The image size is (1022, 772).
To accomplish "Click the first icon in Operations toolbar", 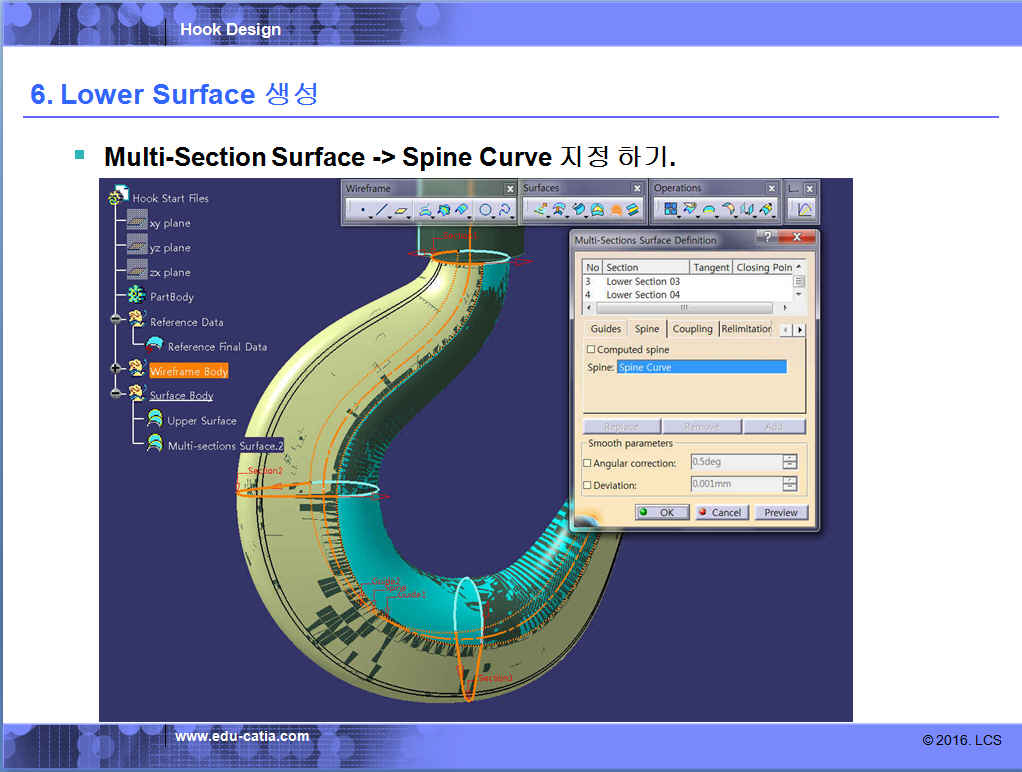I will tap(671, 210).
